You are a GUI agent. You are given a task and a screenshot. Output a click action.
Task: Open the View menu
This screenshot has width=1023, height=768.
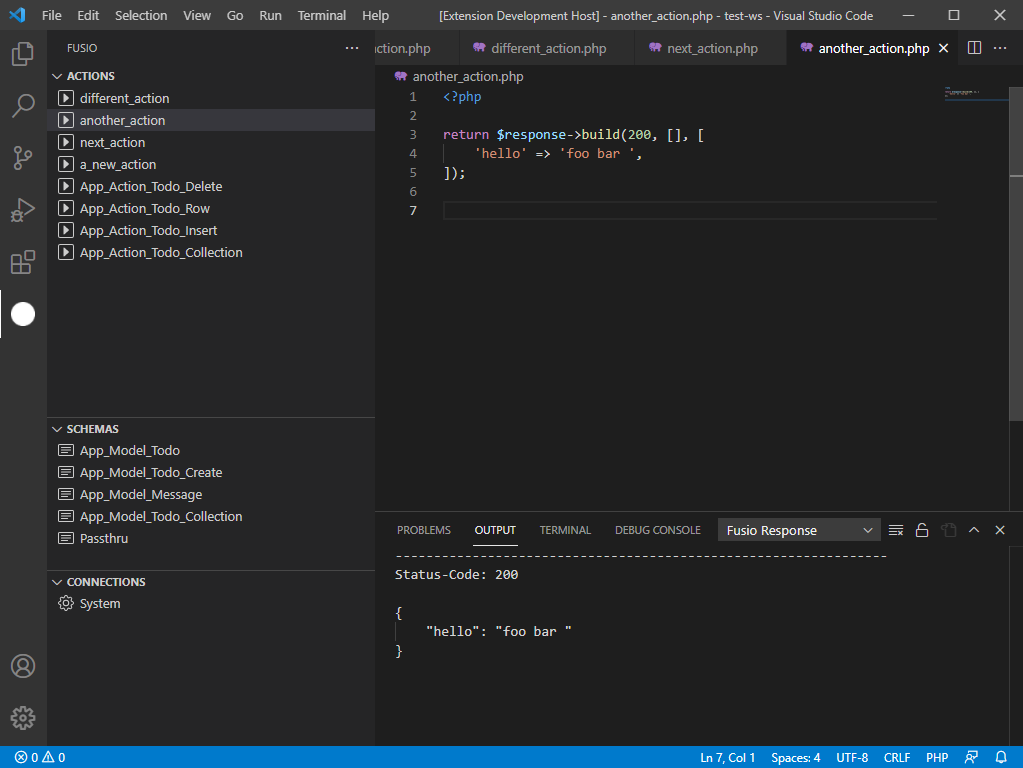[x=196, y=15]
